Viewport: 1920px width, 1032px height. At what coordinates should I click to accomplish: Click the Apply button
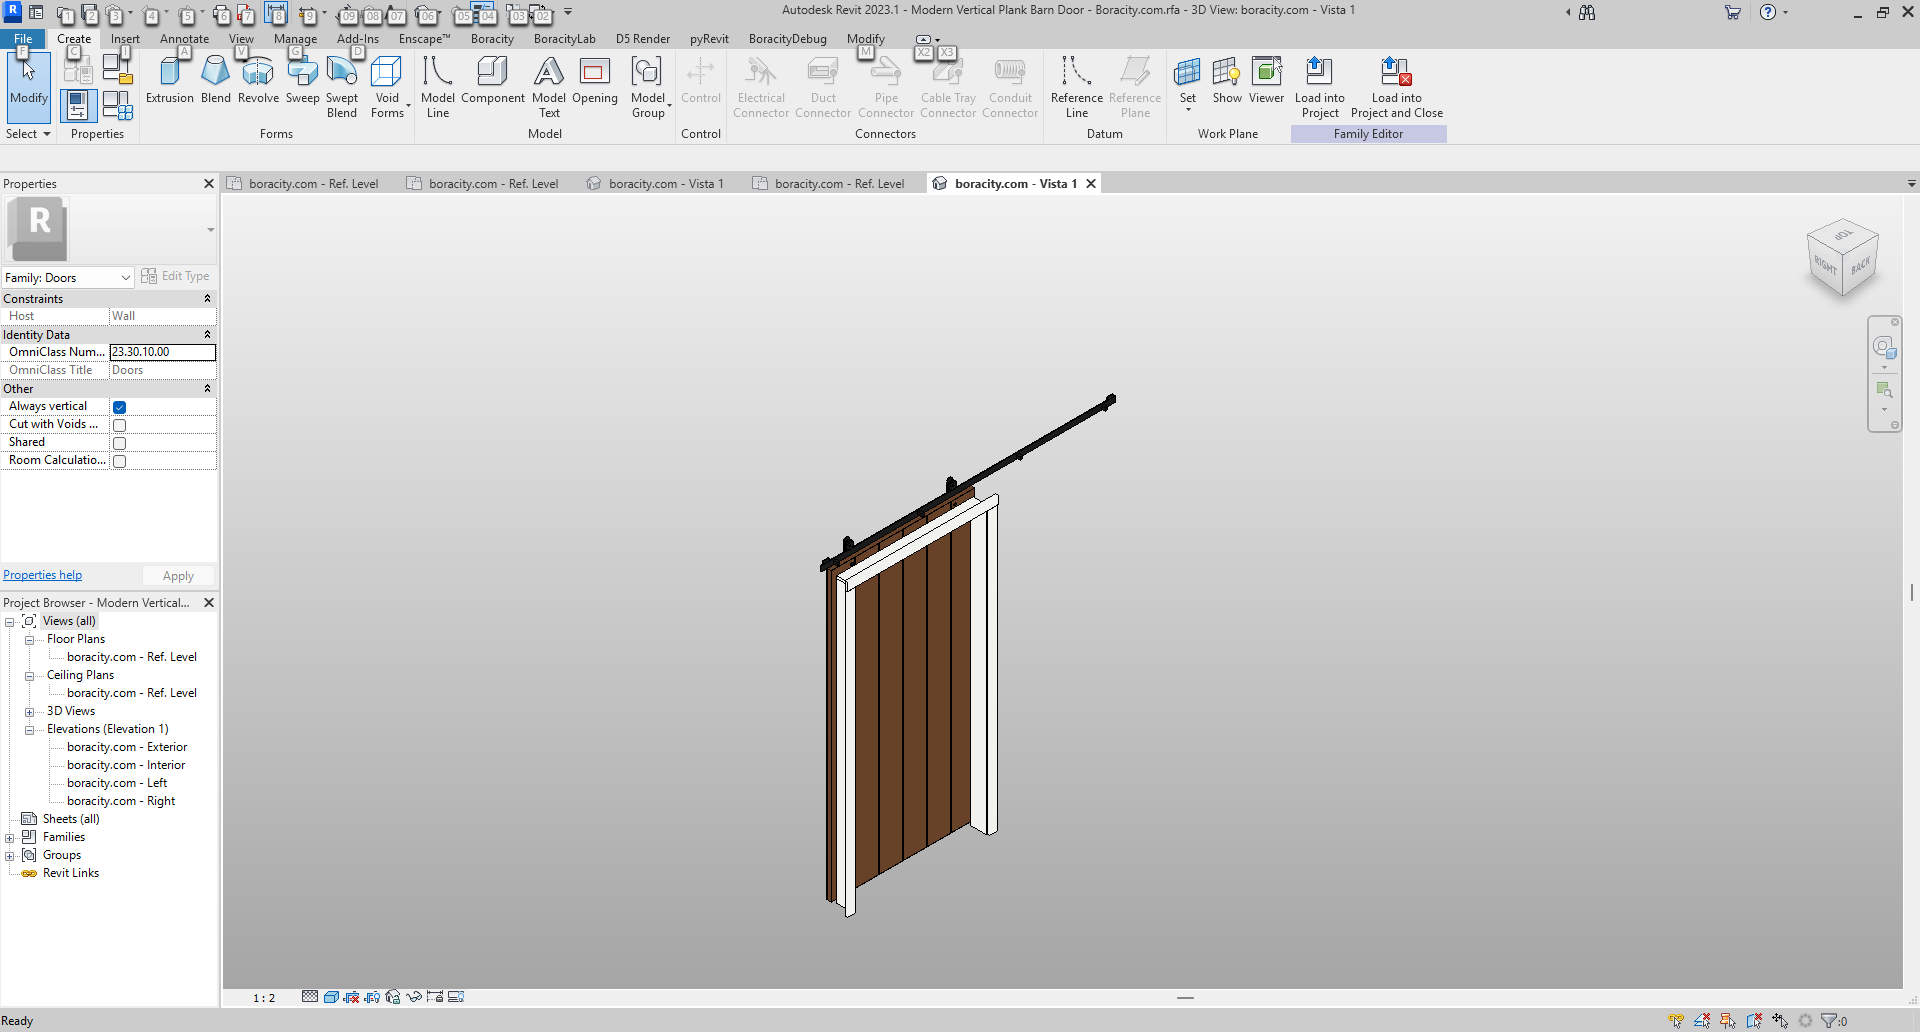click(x=178, y=576)
